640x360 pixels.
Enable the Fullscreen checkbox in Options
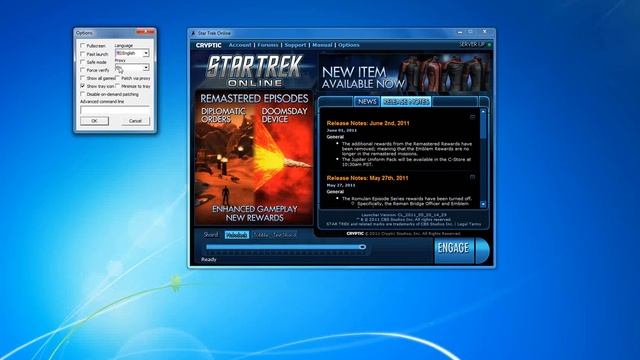pyautogui.click(x=83, y=45)
